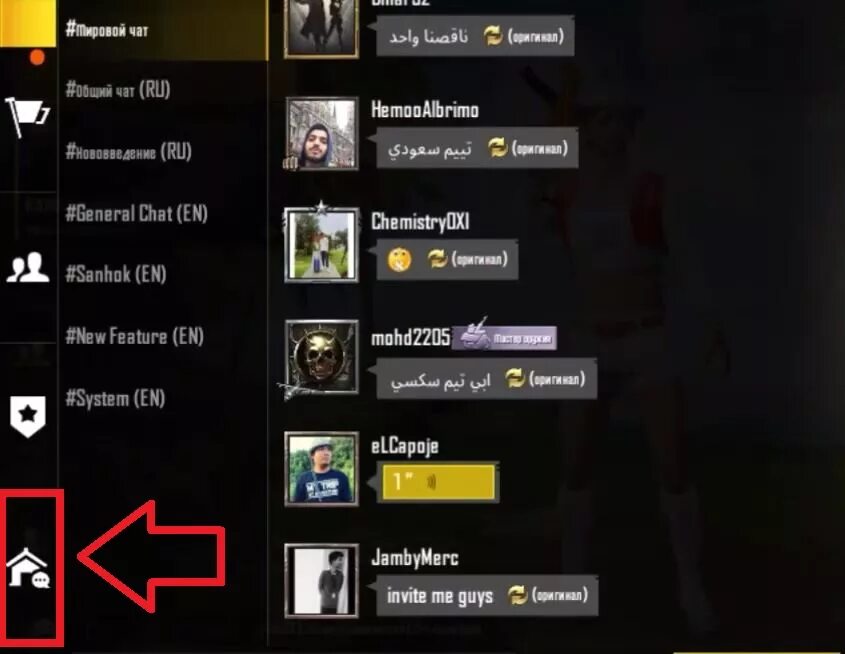The width and height of the screenshot is (845, 654).
Task: Open the friends icon in sidebar
Action: (x=28, y=268)
